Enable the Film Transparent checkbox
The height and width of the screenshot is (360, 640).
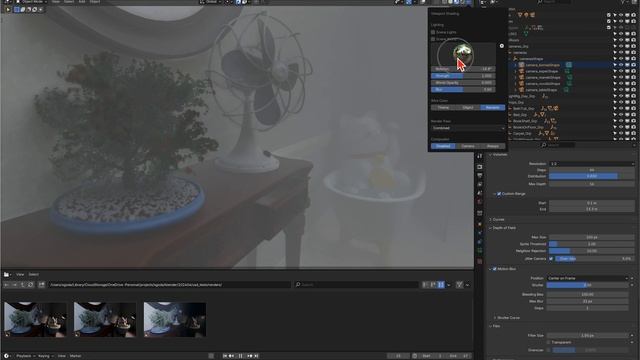tap(548, 342)
